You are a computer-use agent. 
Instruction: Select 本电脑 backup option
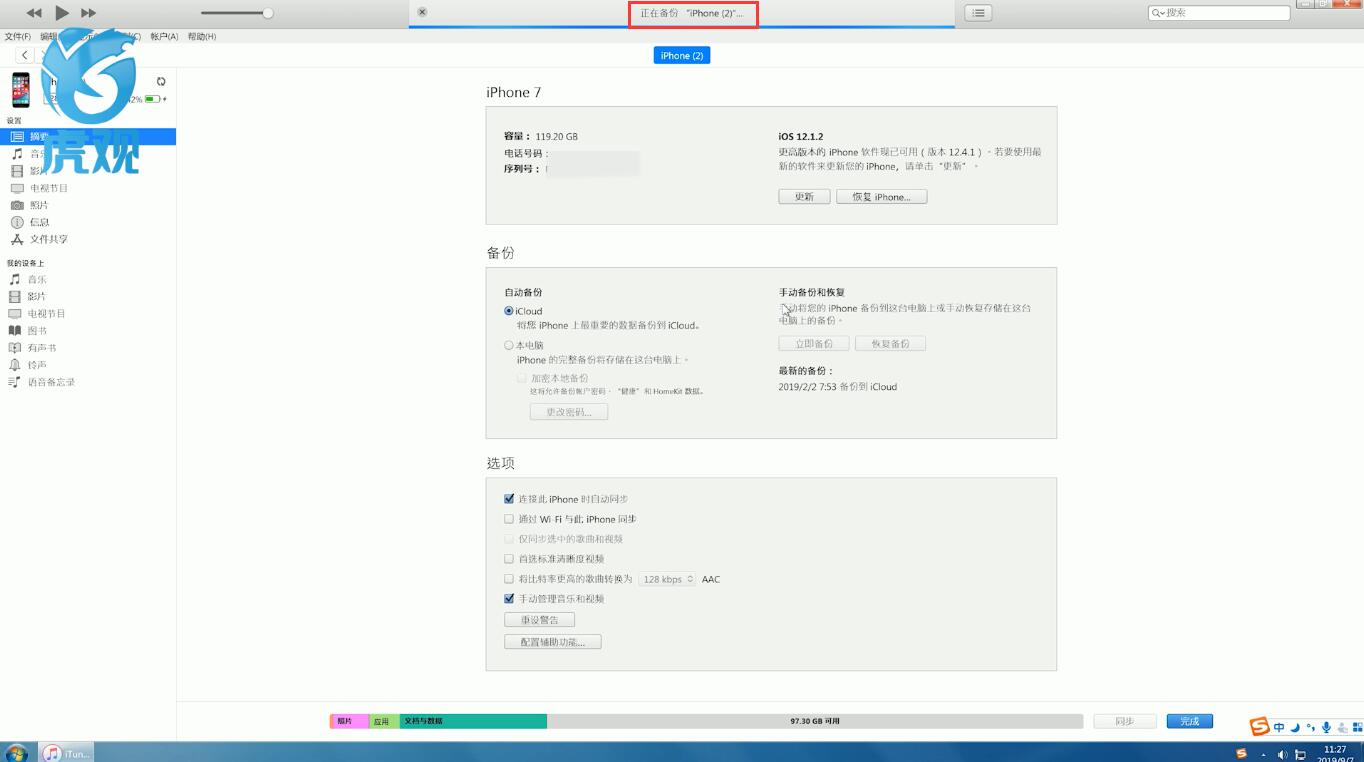click(x=509, y=345)
